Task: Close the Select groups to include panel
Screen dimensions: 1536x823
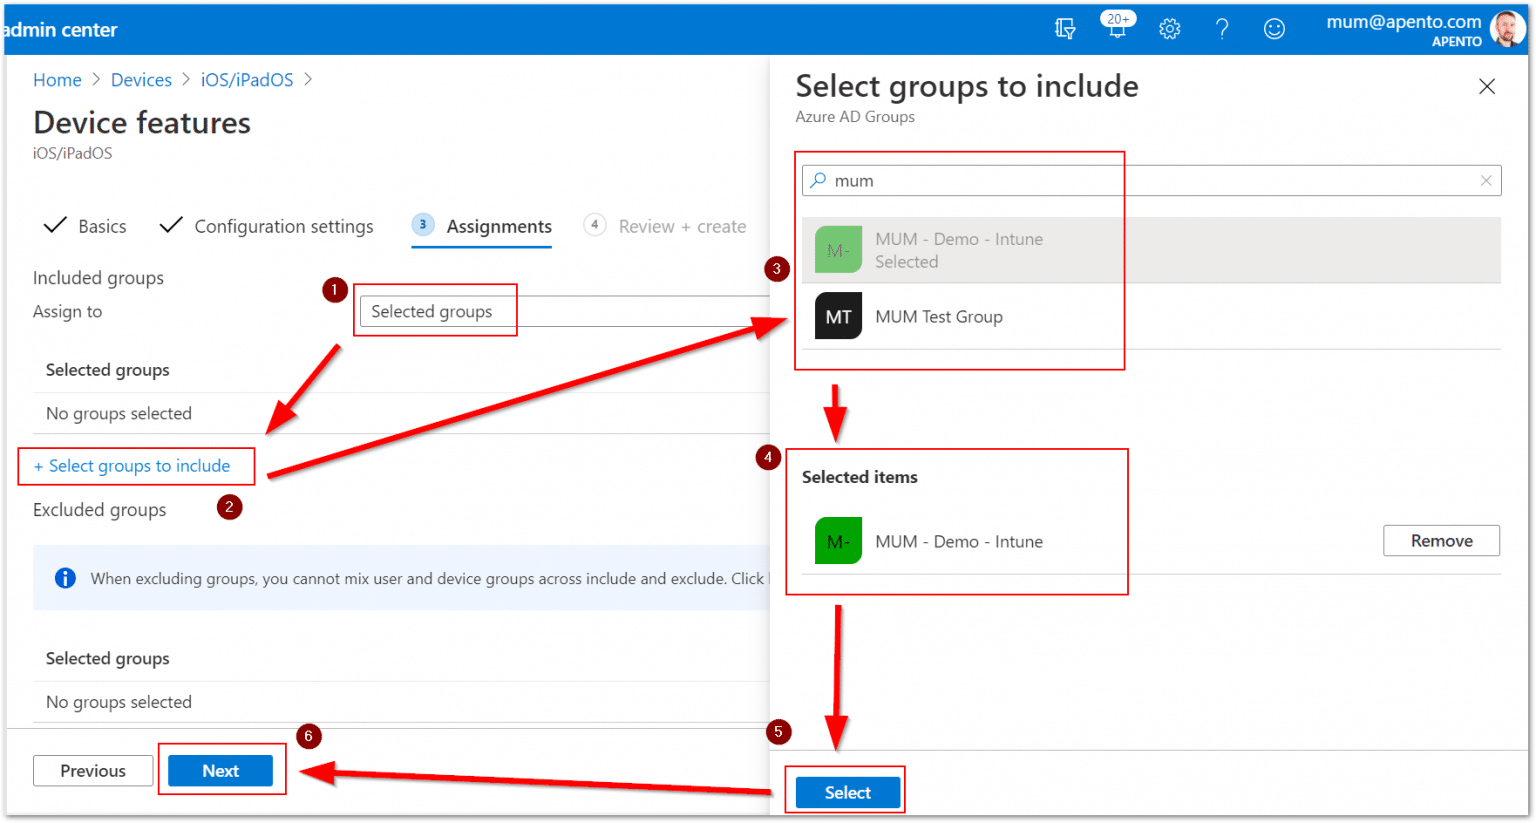Action: [x=1487, y=87]
